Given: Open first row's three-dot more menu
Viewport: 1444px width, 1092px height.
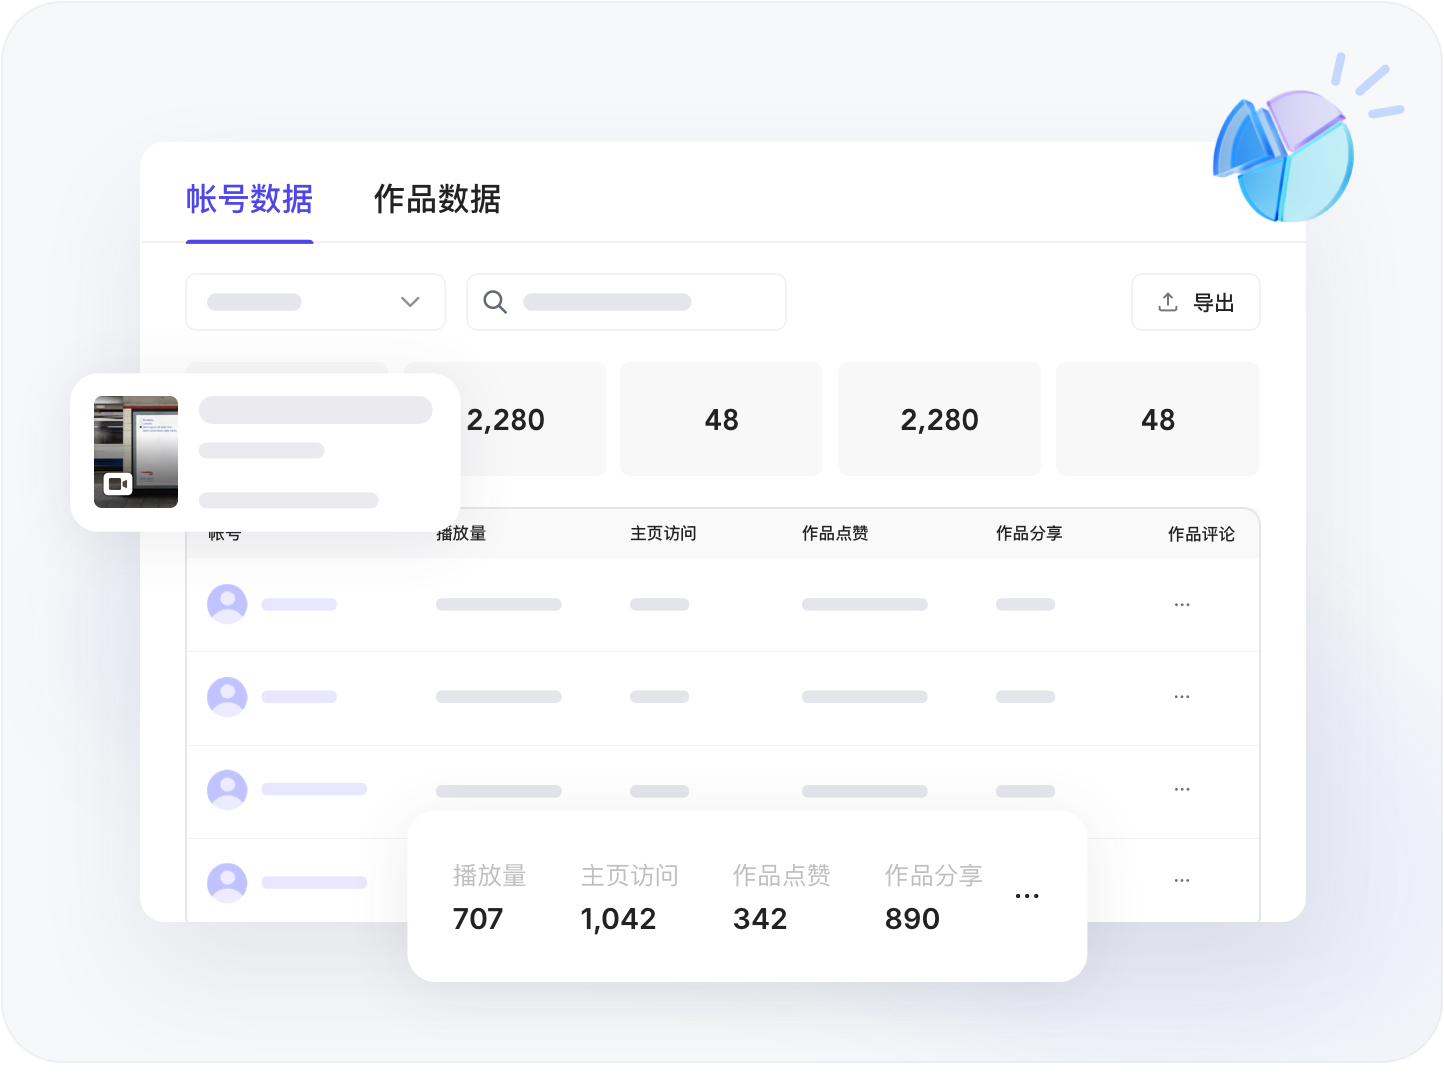Looking at the screenshot, I should point(1182,605).
